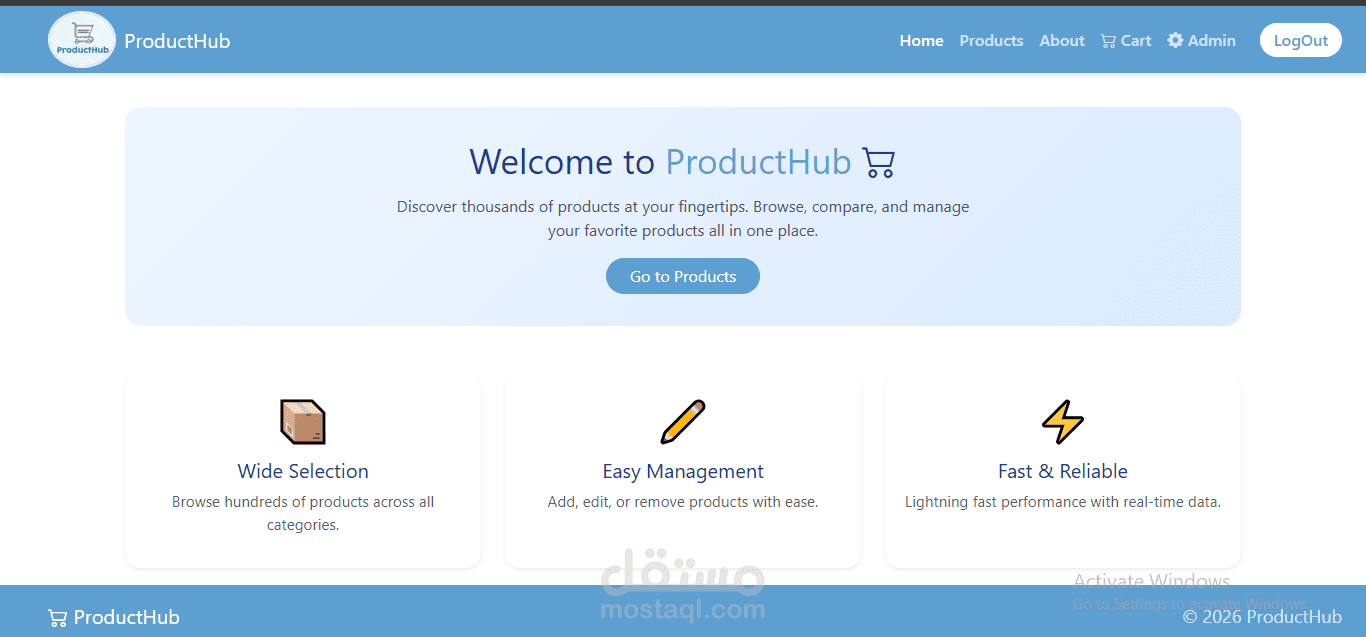This screenshot has width=1366, height=637.
Task: Click the Go to Products button
Action: click(x=683, y=276)
